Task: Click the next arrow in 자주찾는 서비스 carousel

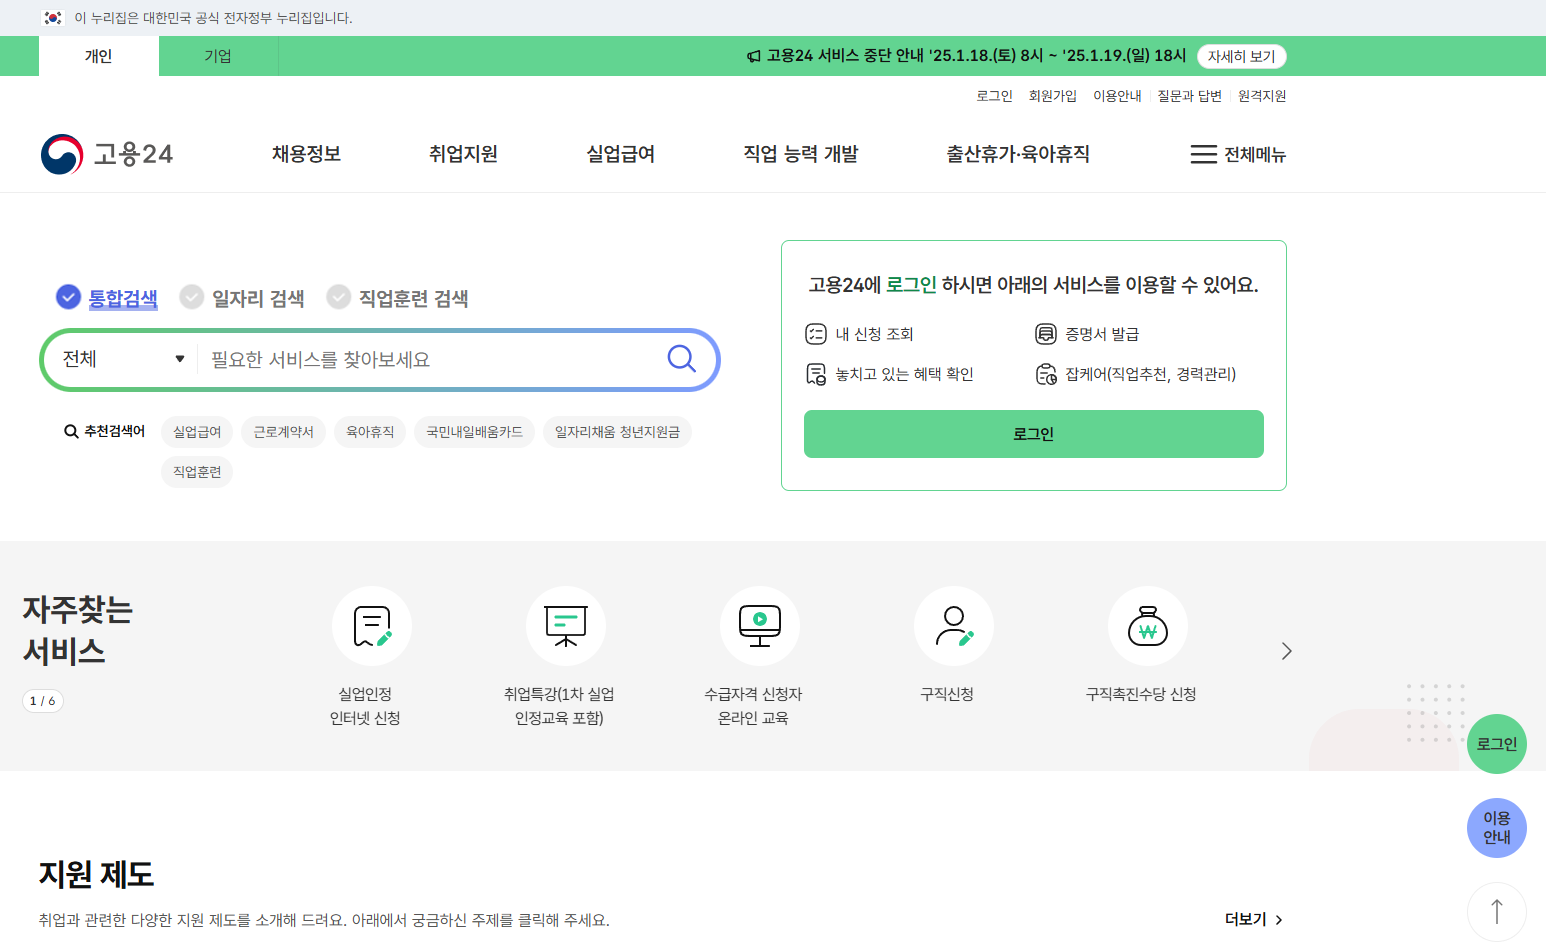Action: click(1286, 651)
